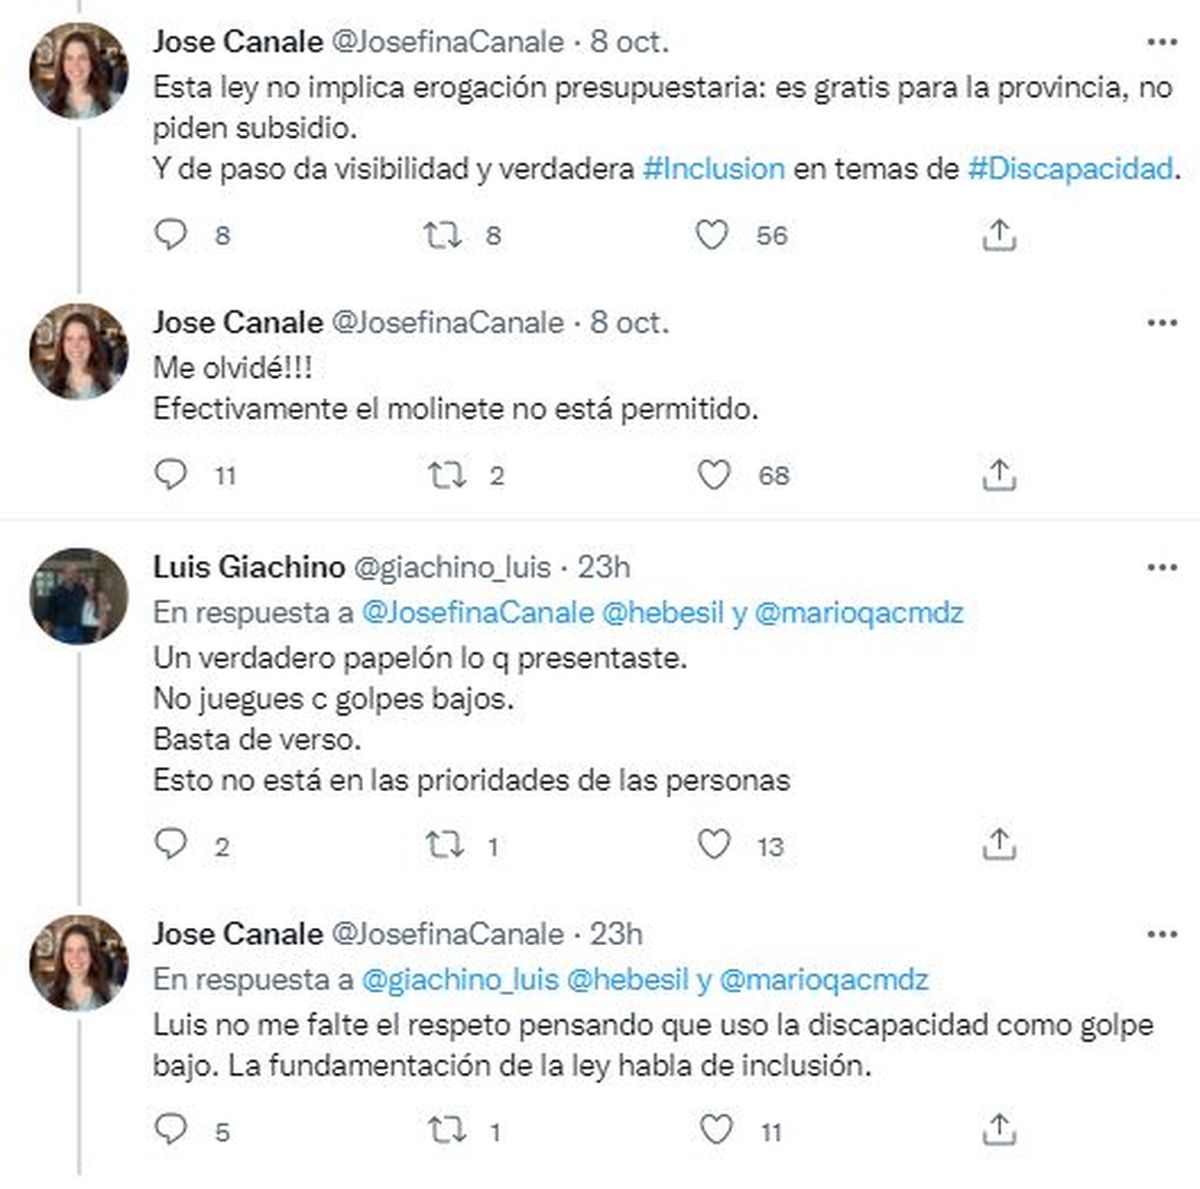Open the #Discapacidad hashtag
Image resolution: width=1200 pixels, height=1189 pixels.
point(1070,169)
